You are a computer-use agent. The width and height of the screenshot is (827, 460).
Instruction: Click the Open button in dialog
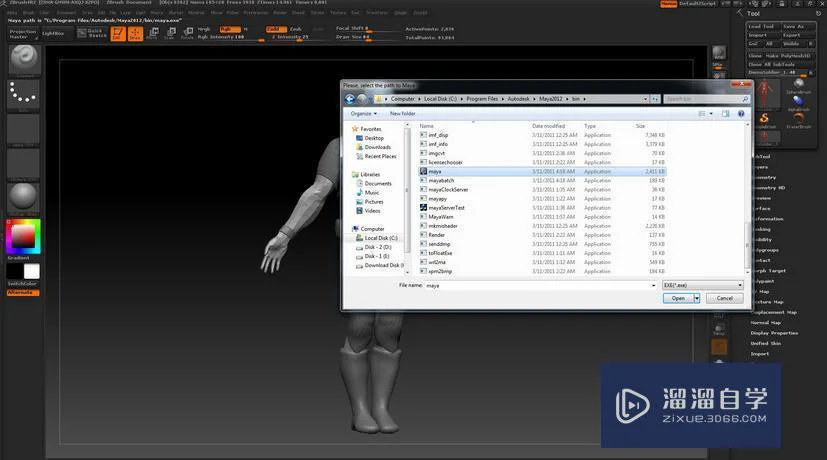point(678,298)
